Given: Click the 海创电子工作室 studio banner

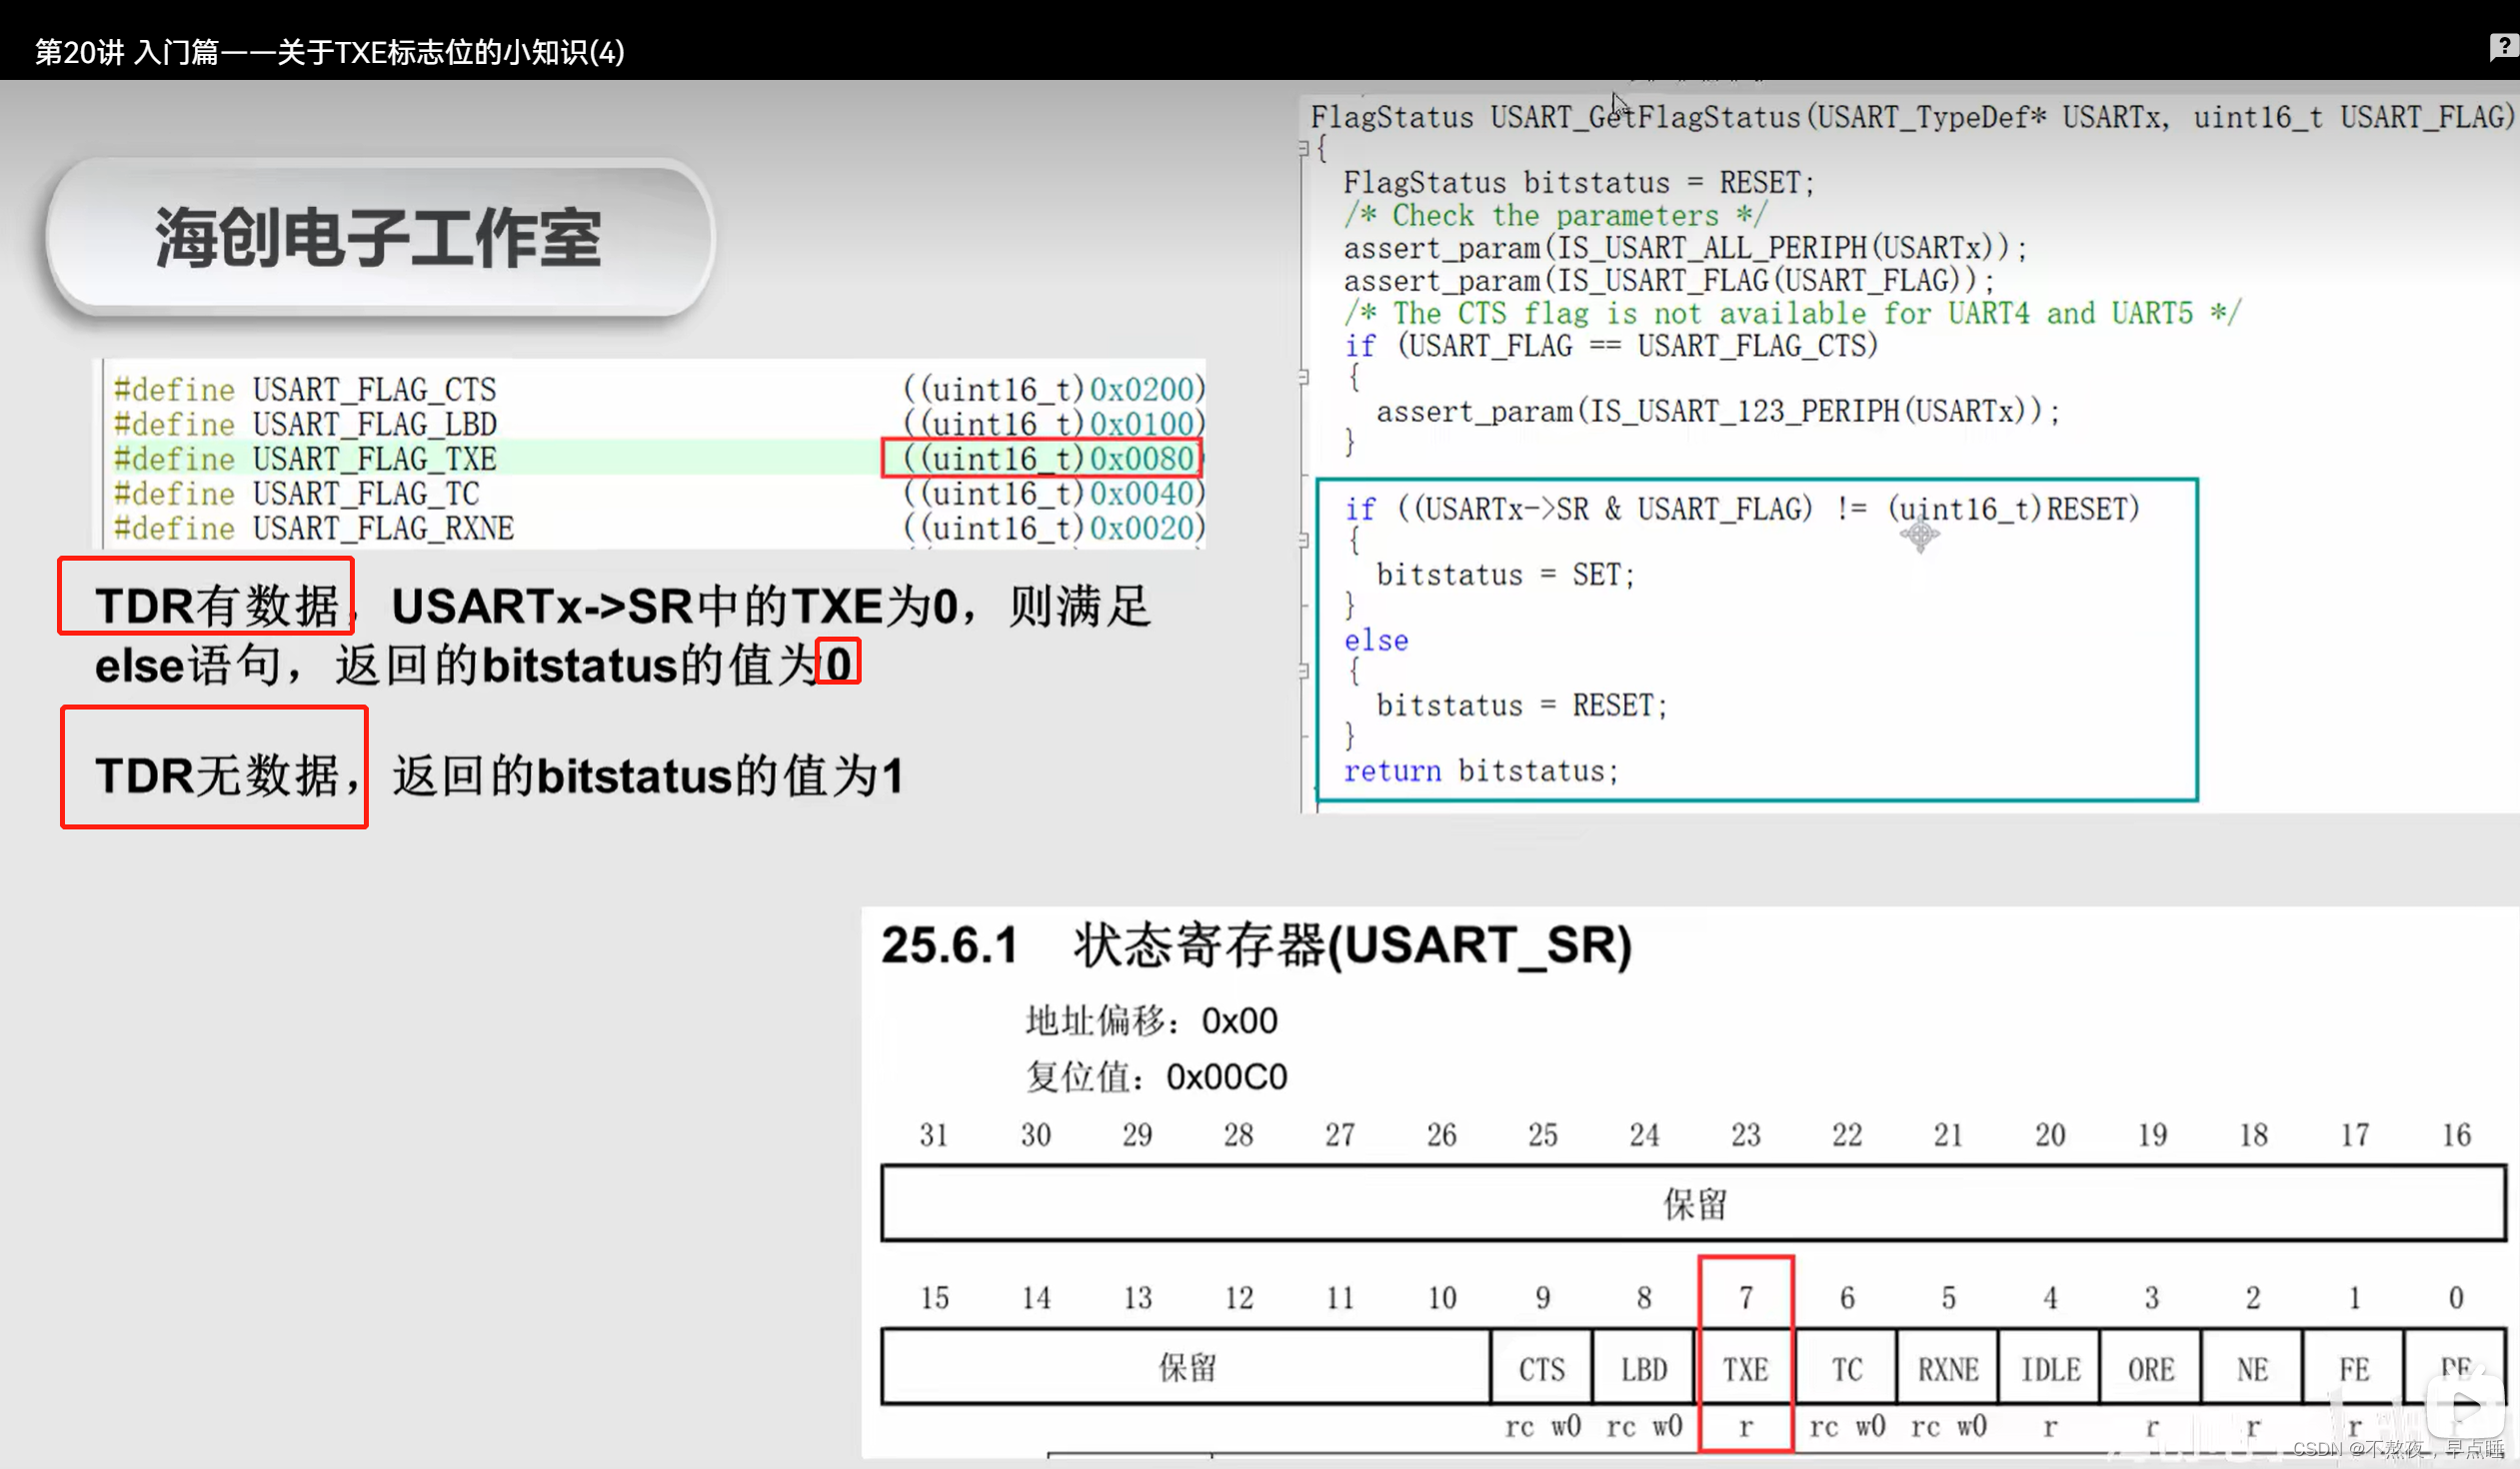Looking at the screenshot, I should coord(379,238).
